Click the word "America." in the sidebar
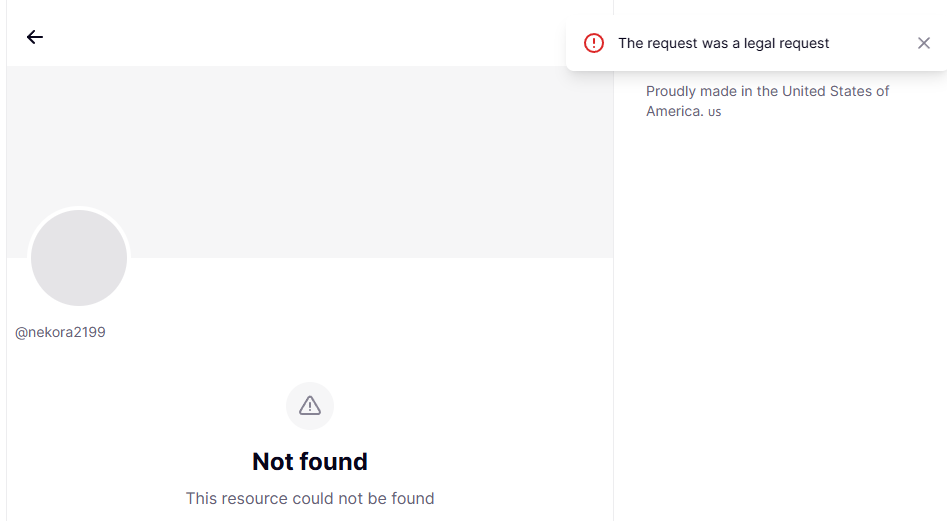Image resolution: width=947 pixels, height=521 pixels. click(674, 111)
